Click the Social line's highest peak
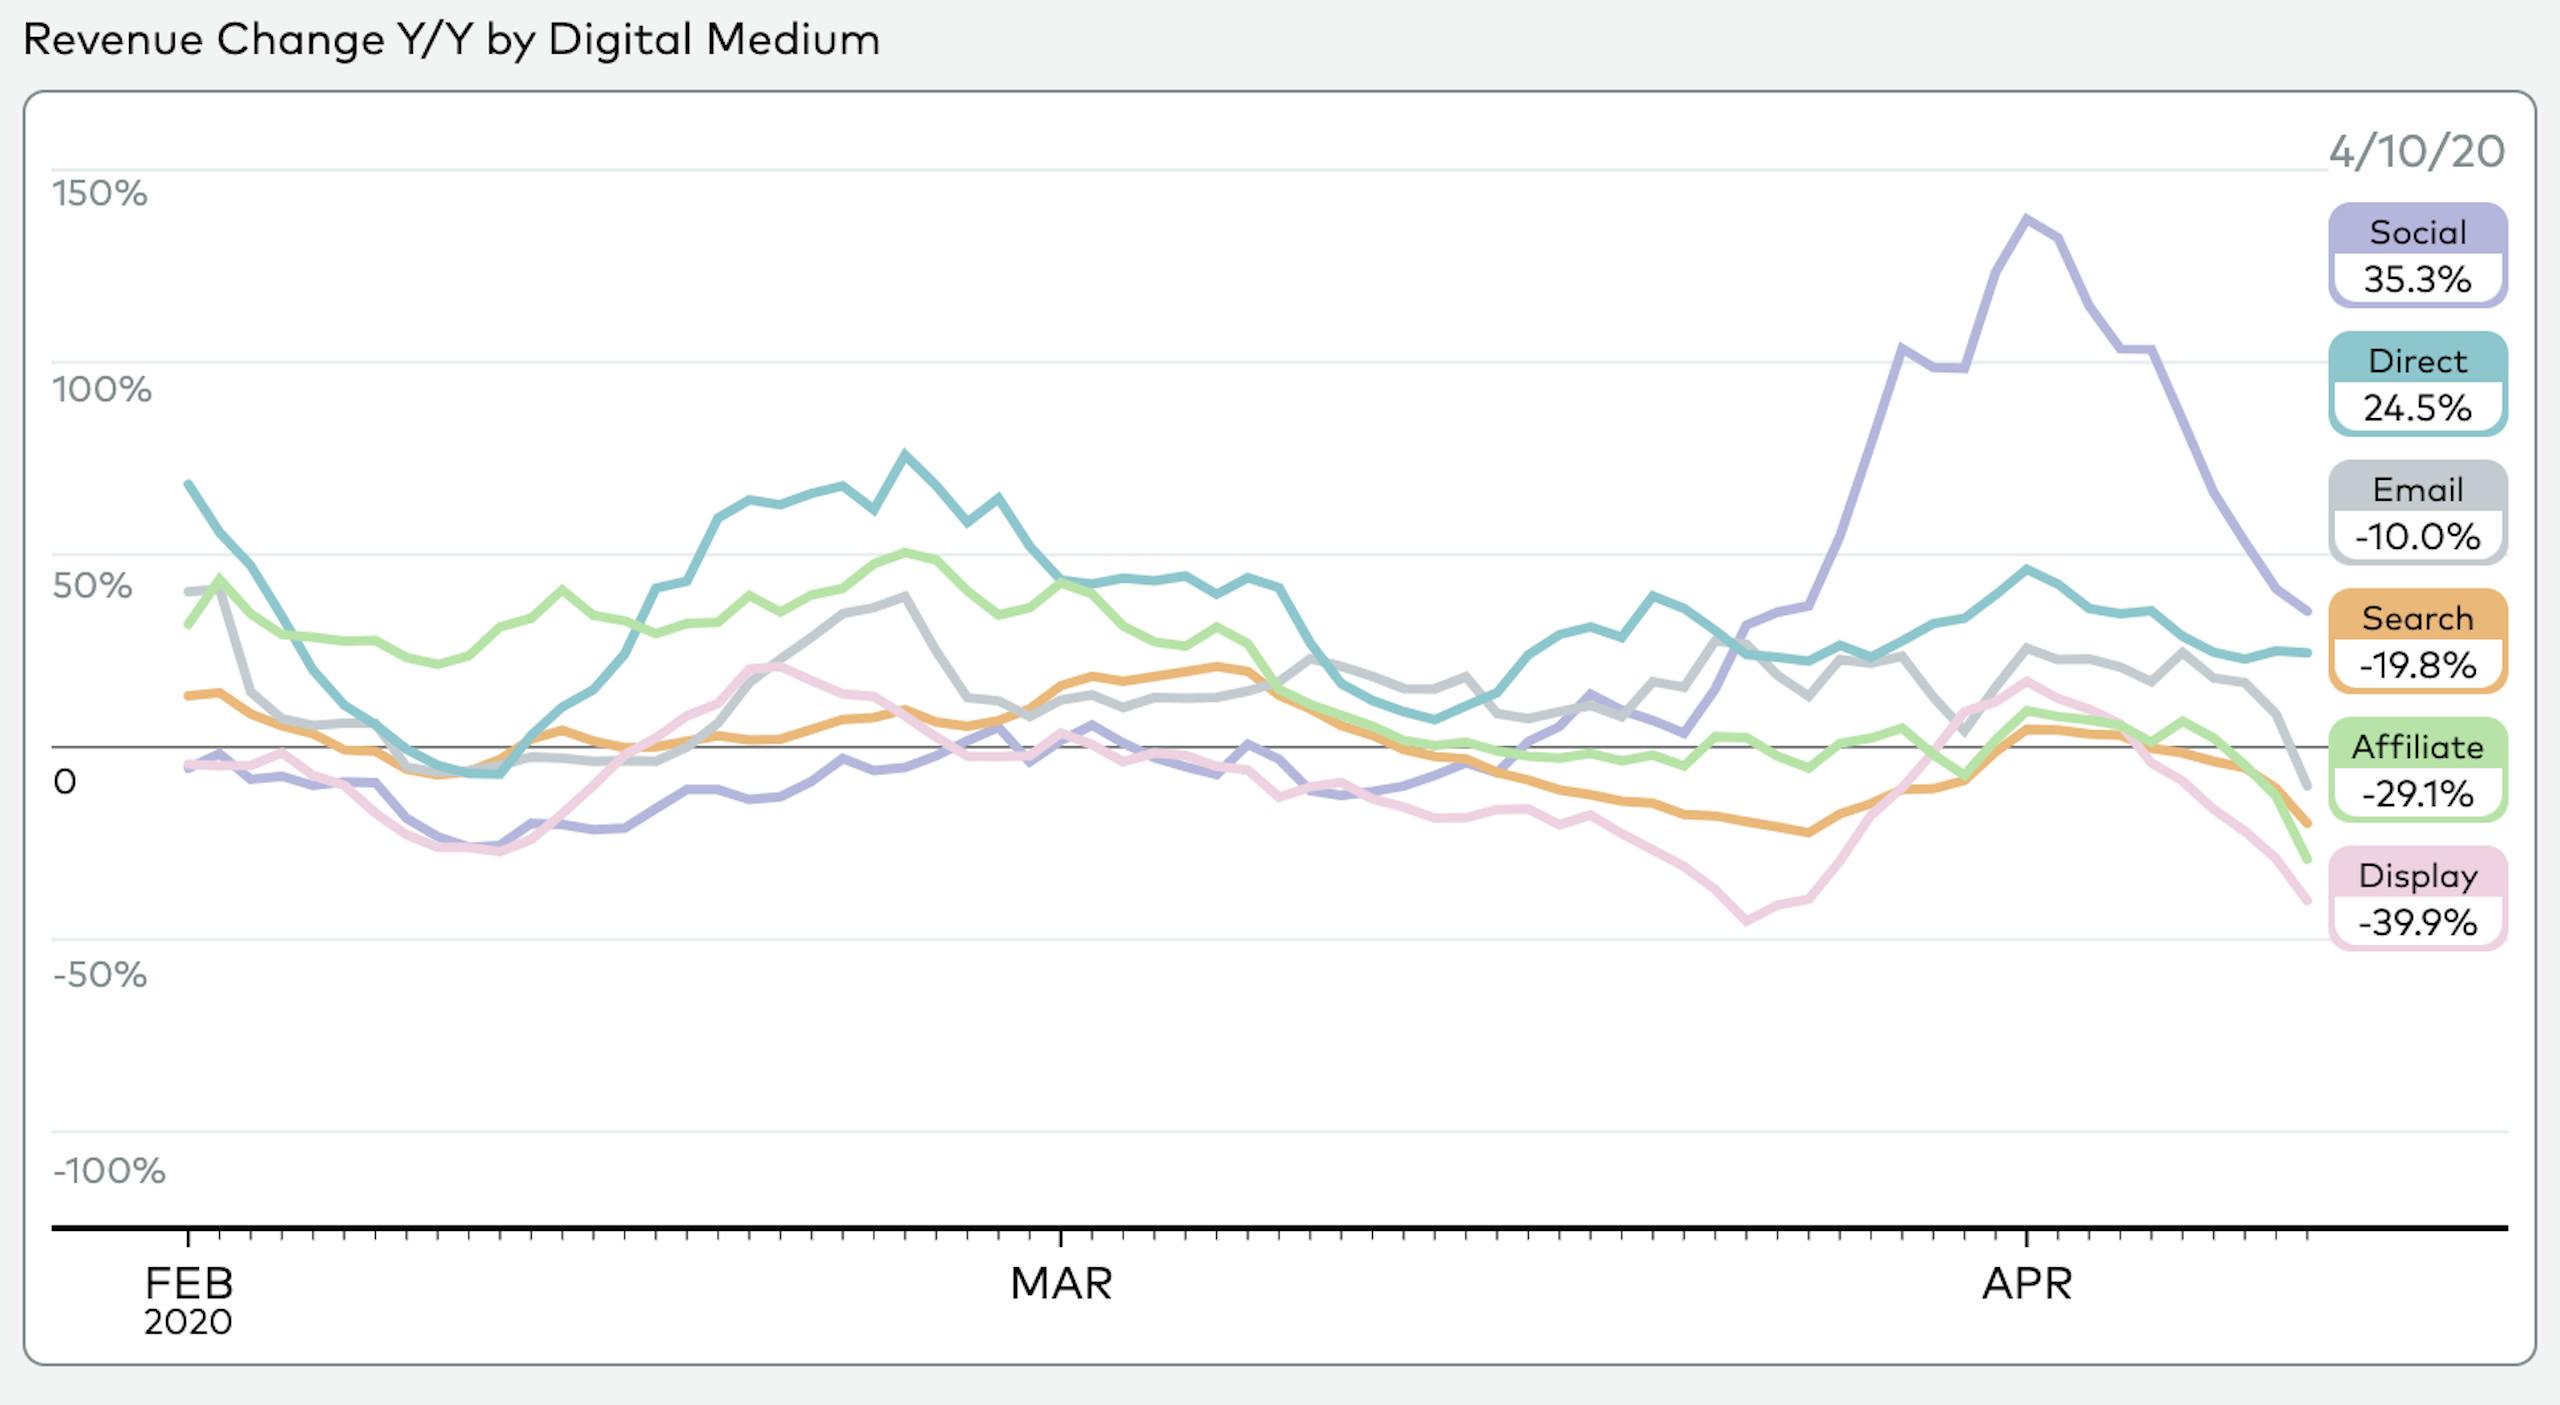 coord(2027,218)
